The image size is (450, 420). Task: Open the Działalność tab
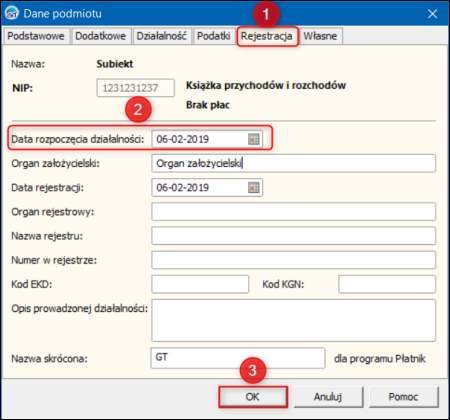point(162,36)
